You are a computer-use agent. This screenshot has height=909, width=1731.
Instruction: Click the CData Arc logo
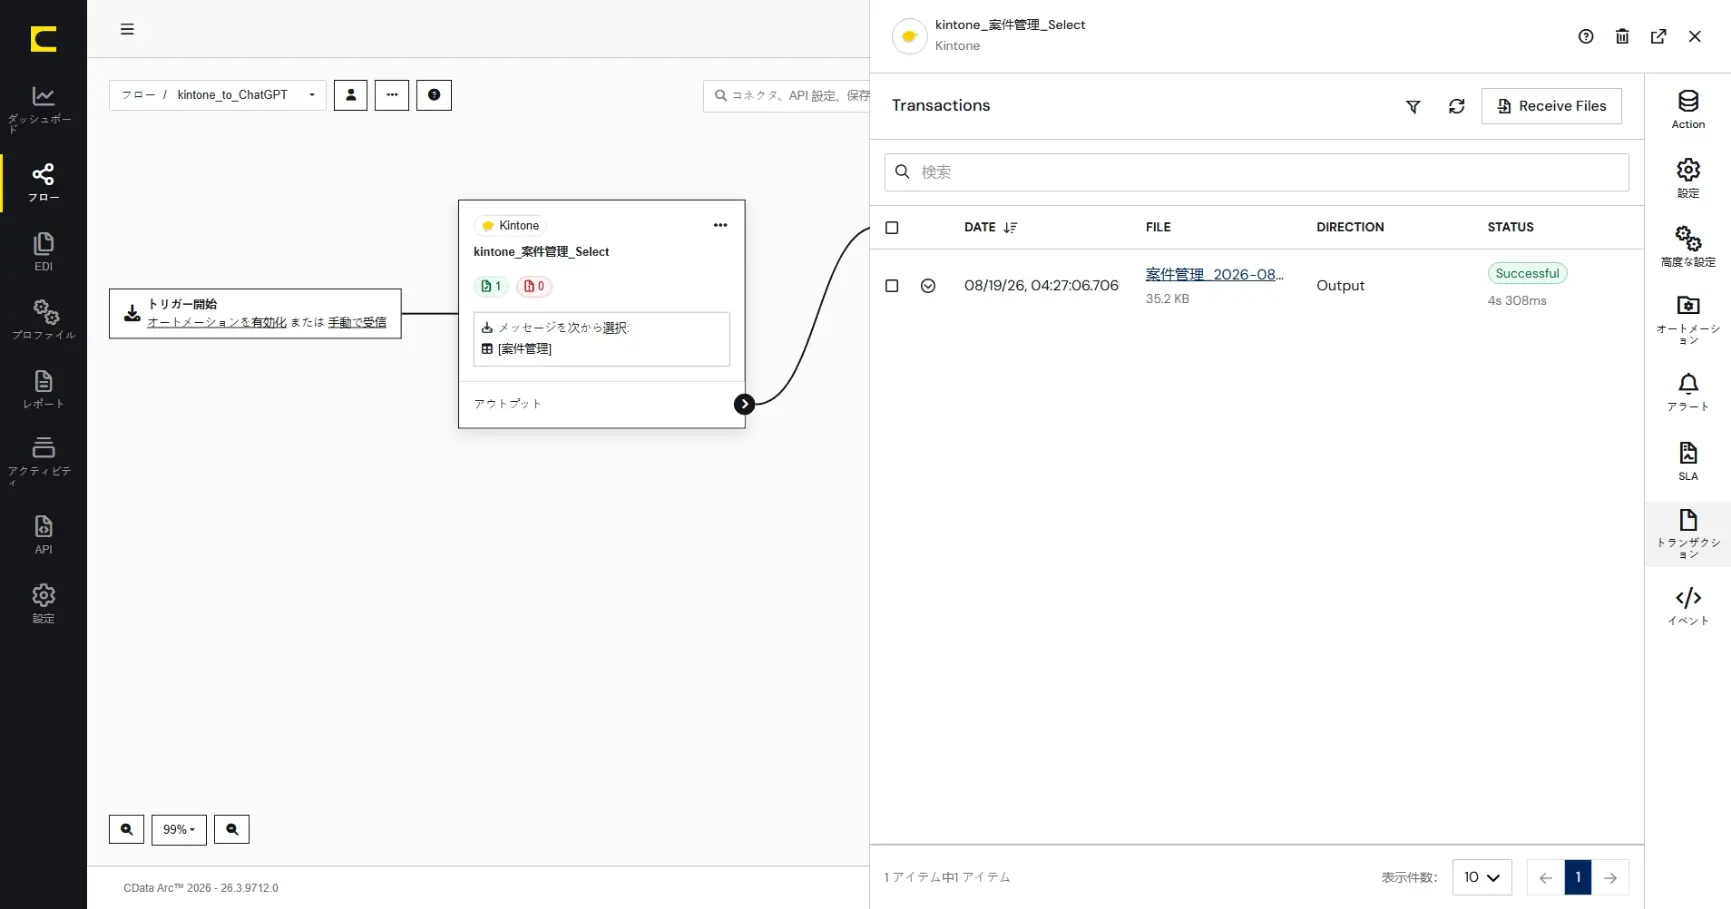43,38
